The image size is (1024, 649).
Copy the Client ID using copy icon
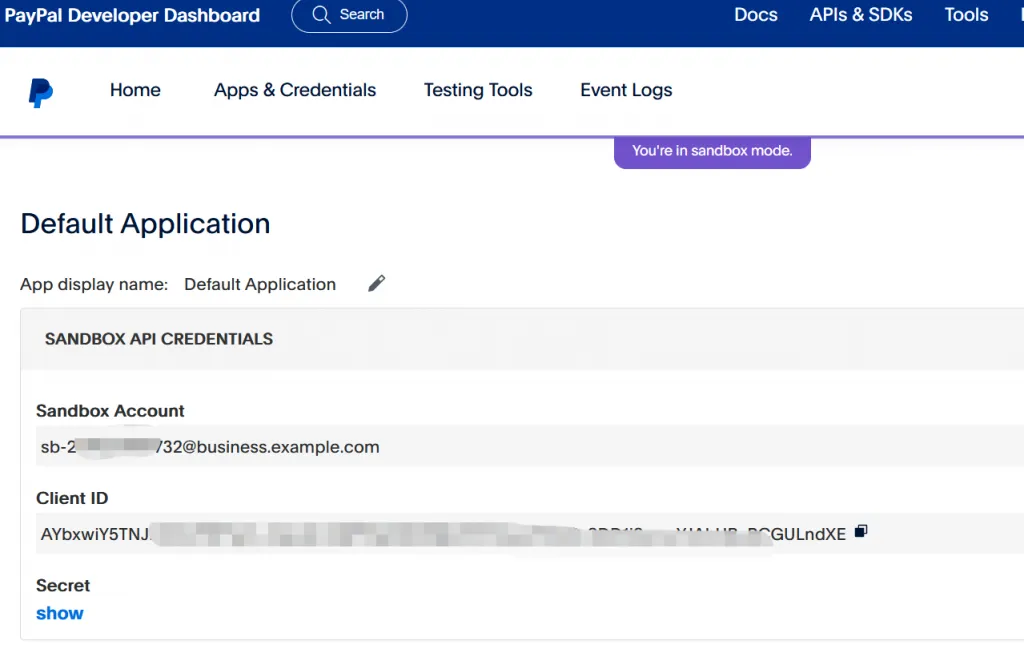pyautogui.click(x=861, y=532)
